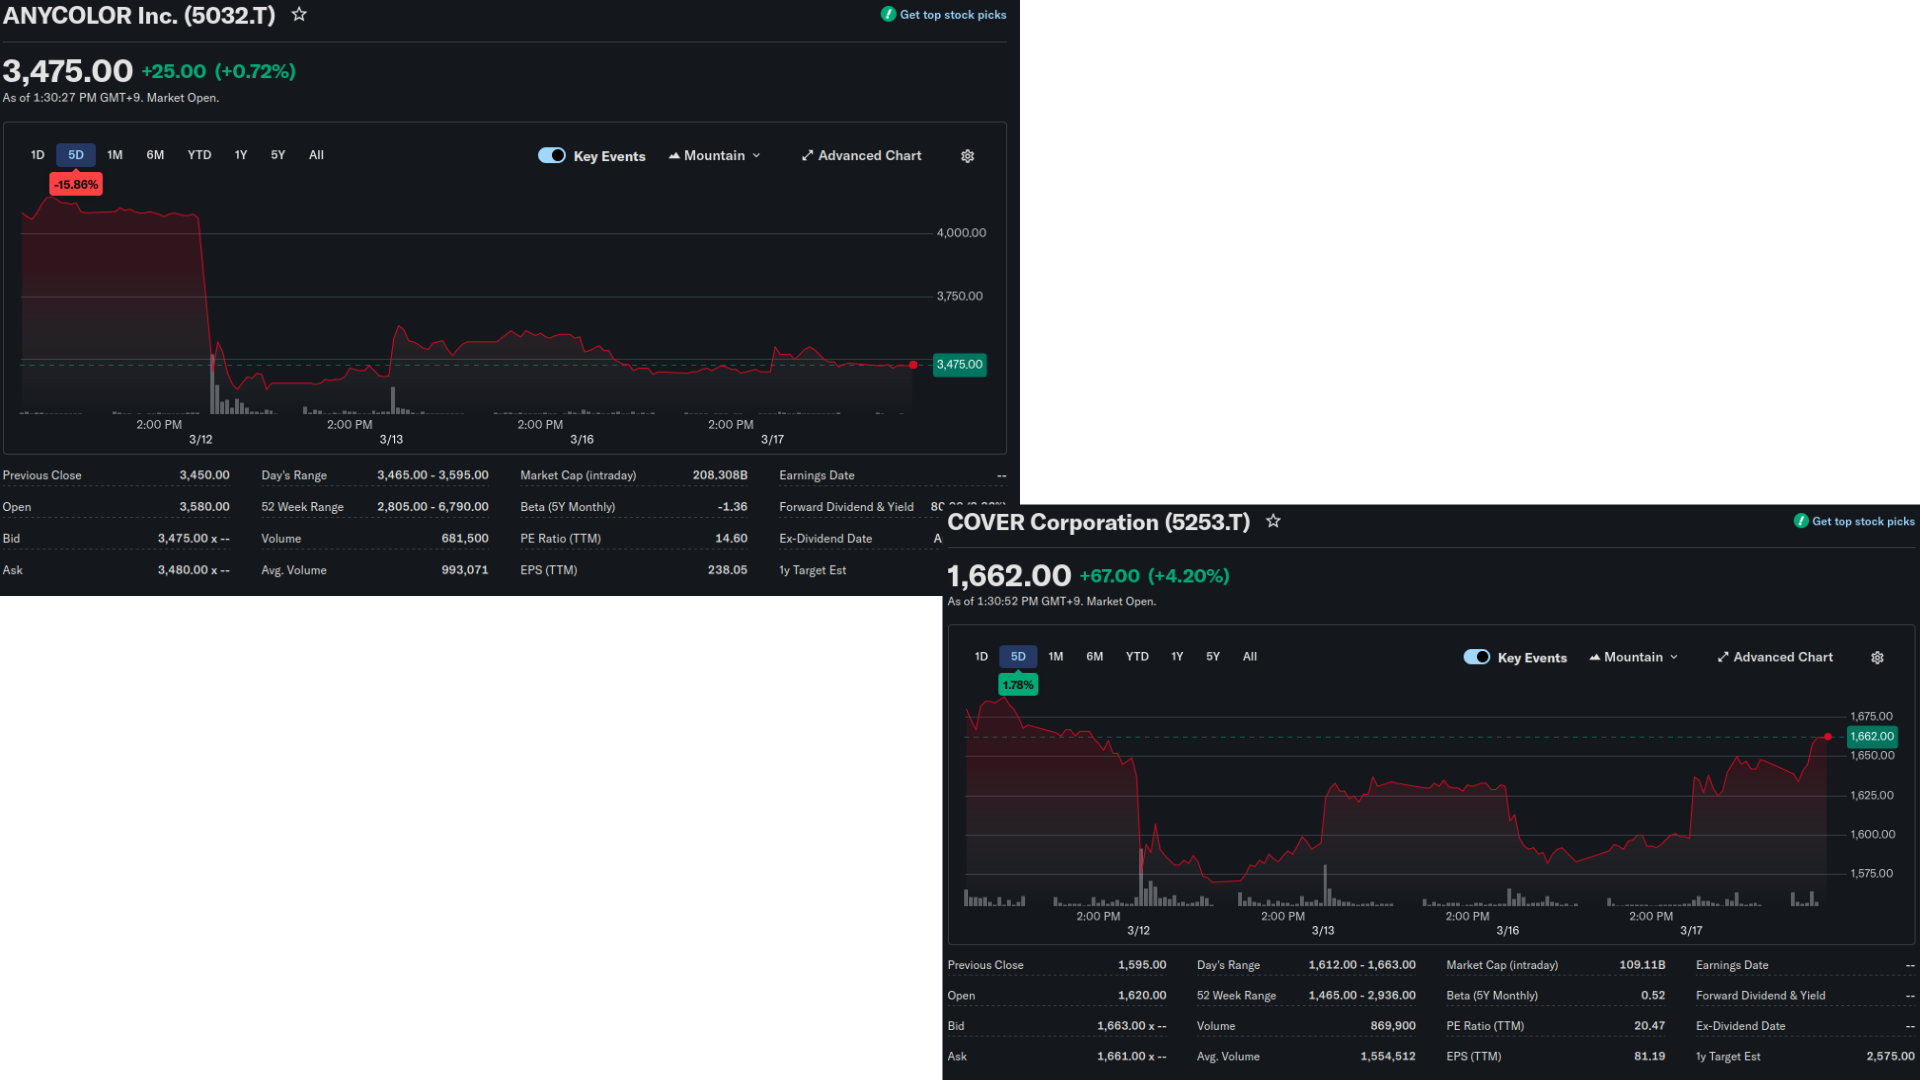Expand Mountain chart type dropdown for COVER
This screenshot has width=1920, height=1080.
[1634, 658]
